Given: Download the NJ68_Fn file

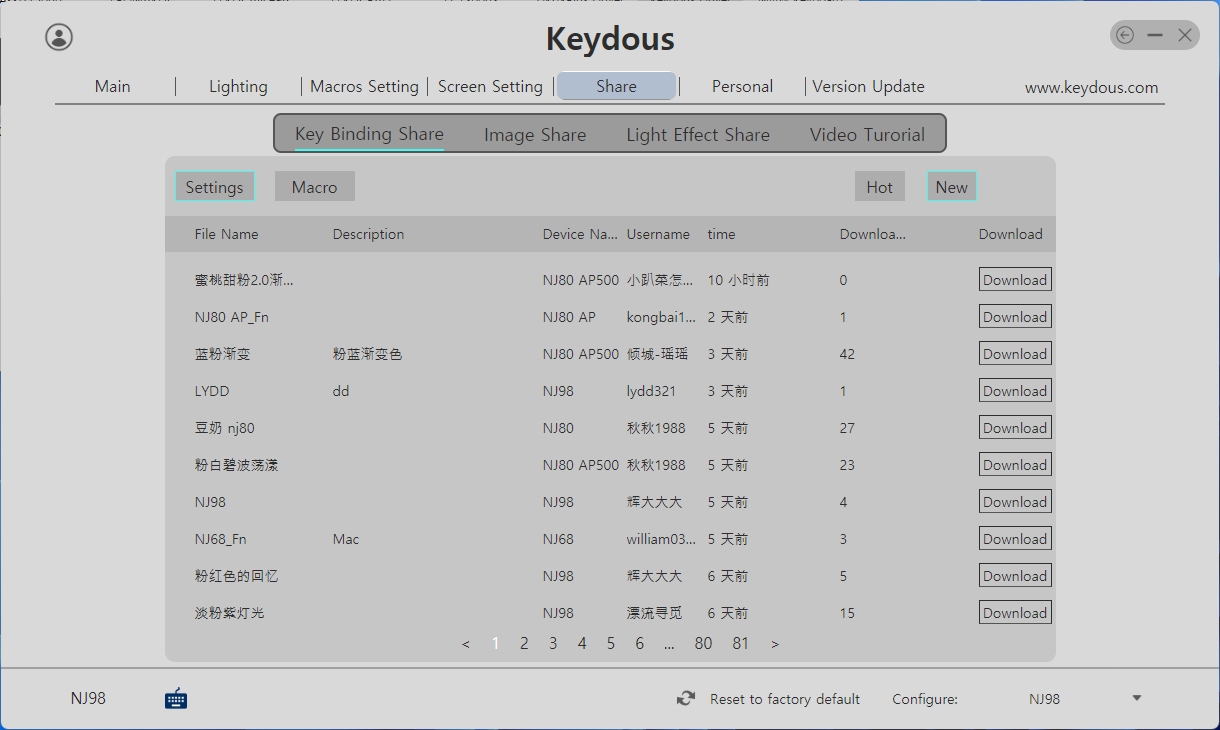Looking at the screenshot, I should 1015,539.
